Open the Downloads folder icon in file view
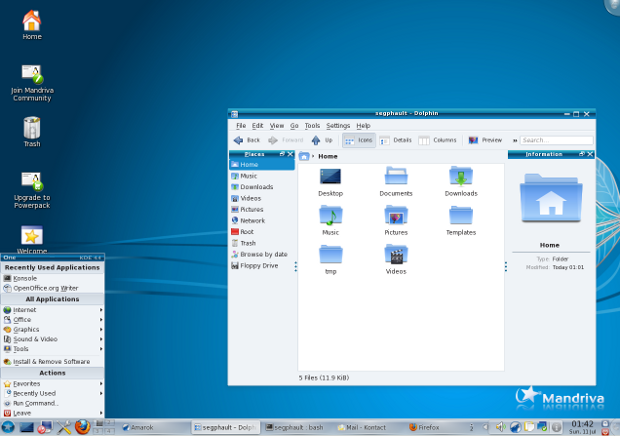The width and height of the screenshot is (620, 436). click(x=461, y=182)
